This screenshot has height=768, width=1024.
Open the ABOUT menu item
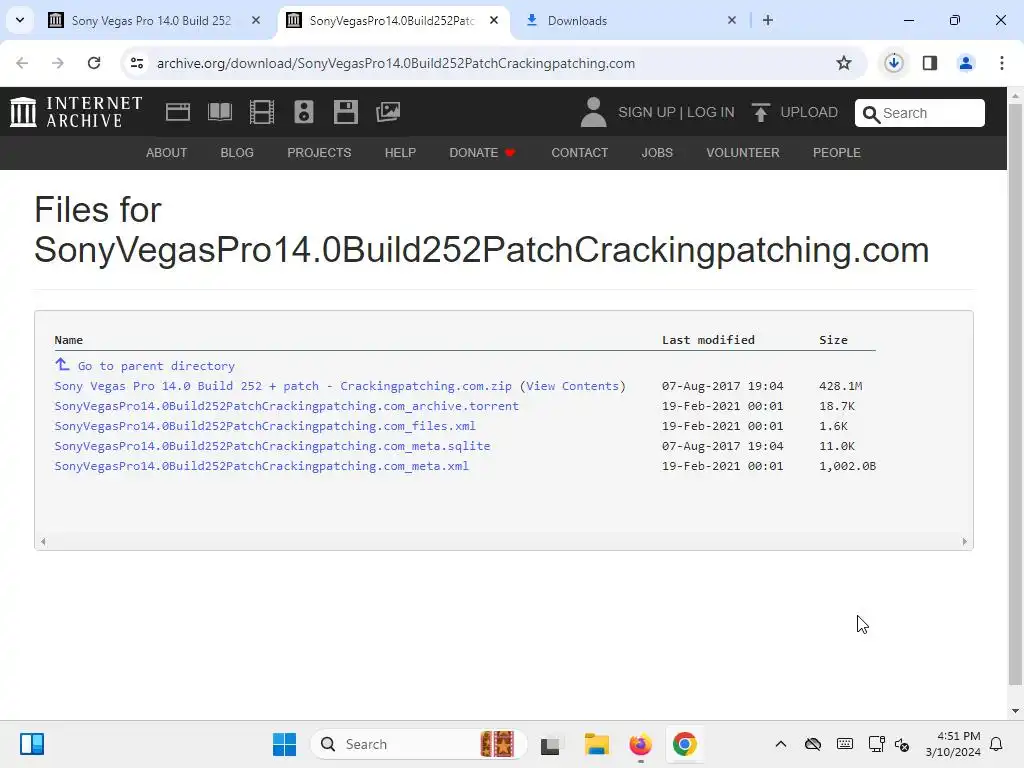(167, 153)
